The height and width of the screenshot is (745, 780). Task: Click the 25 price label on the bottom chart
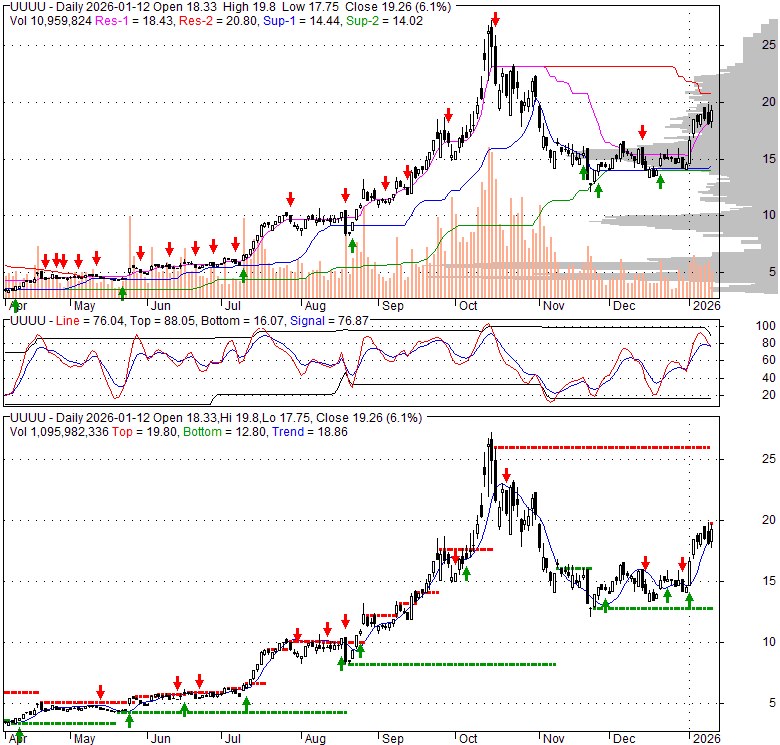(x=769, y=459)
